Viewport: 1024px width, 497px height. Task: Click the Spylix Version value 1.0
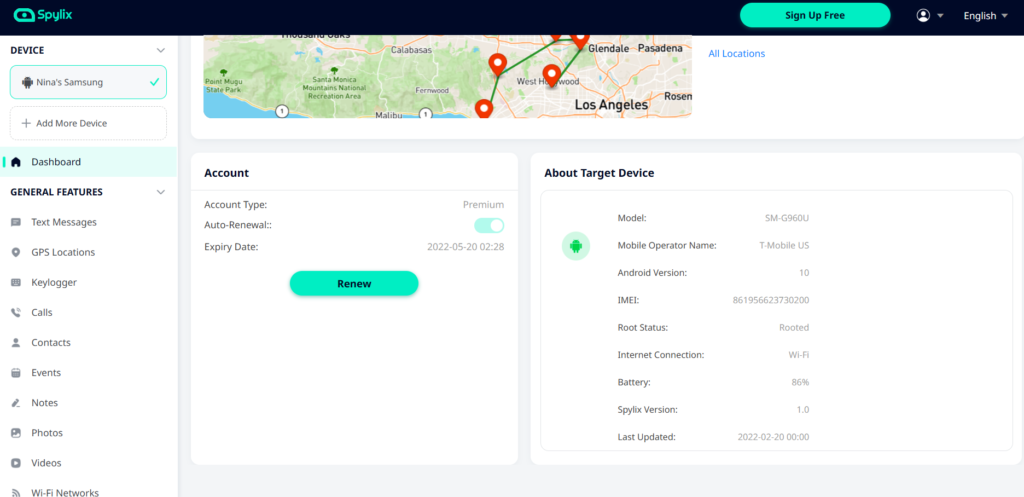tap(803, 409)
